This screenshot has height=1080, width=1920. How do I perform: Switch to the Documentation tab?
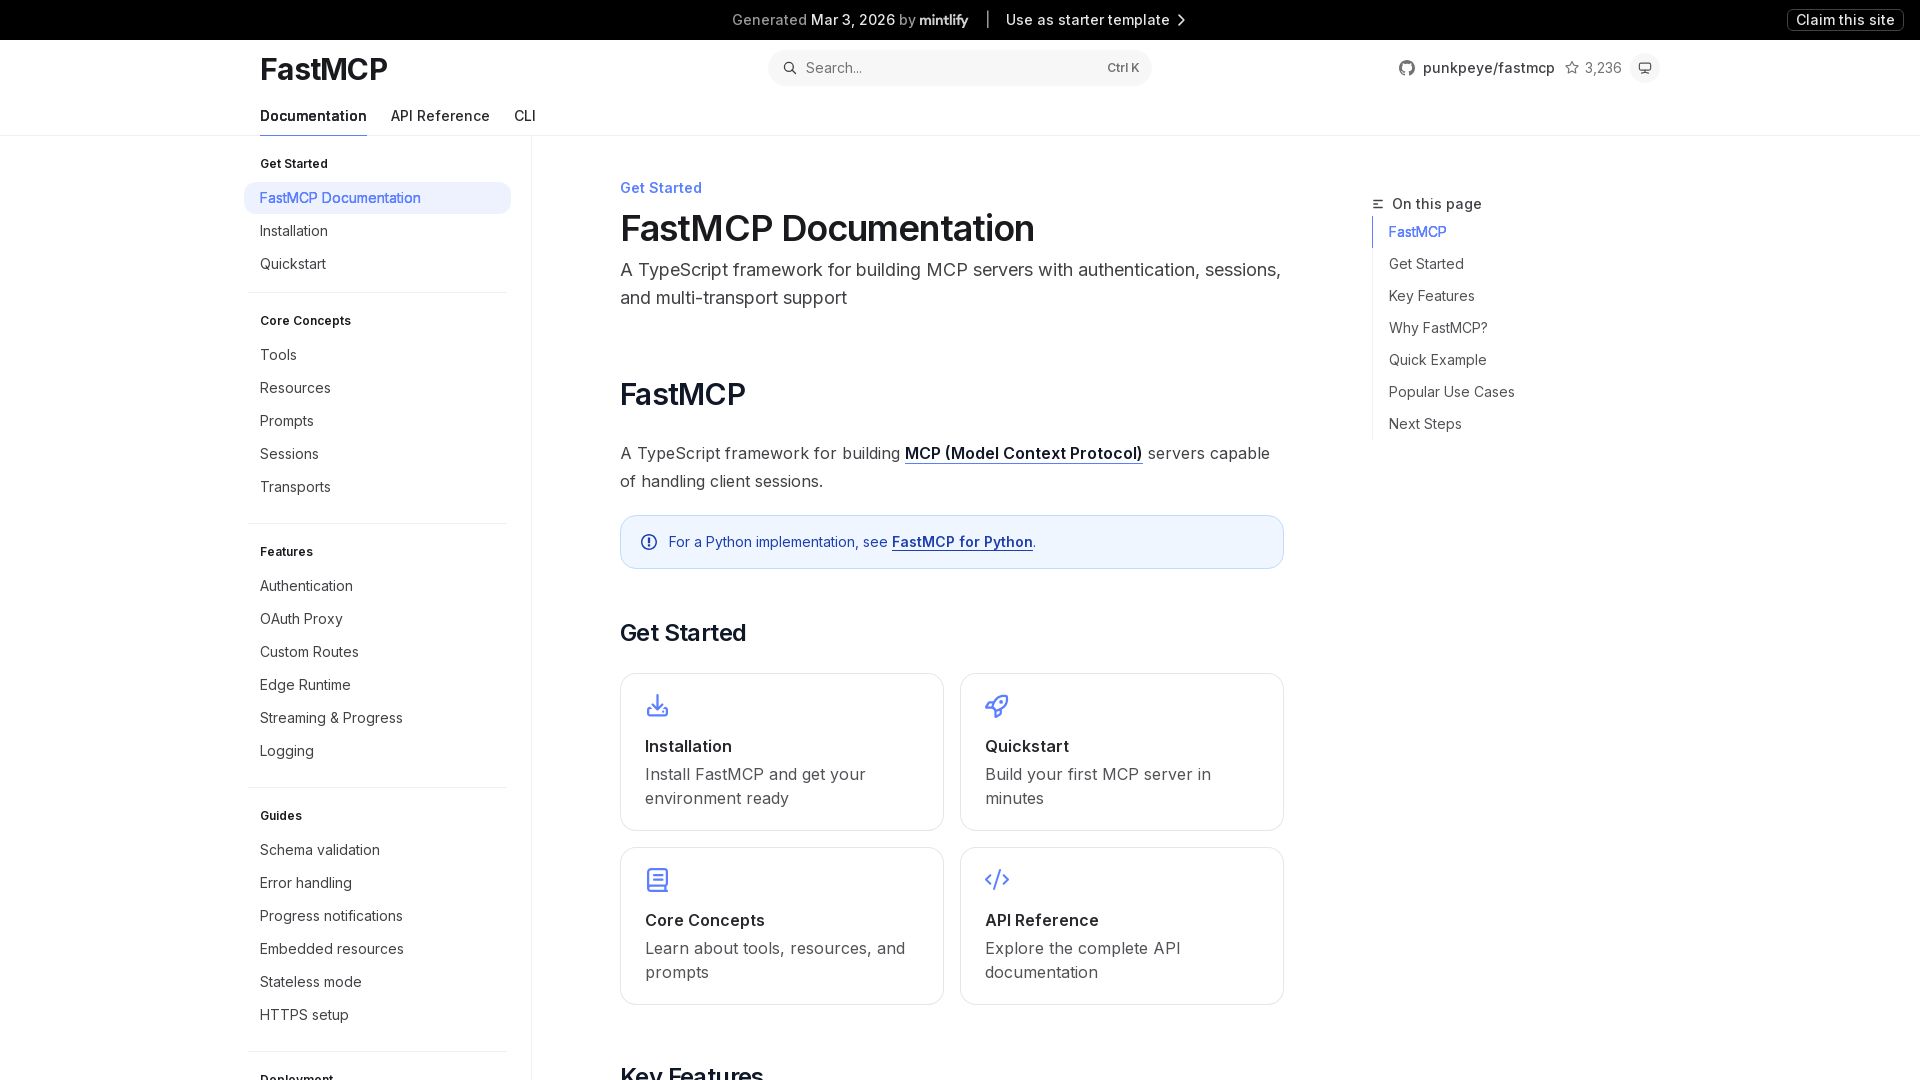[313, 116]
